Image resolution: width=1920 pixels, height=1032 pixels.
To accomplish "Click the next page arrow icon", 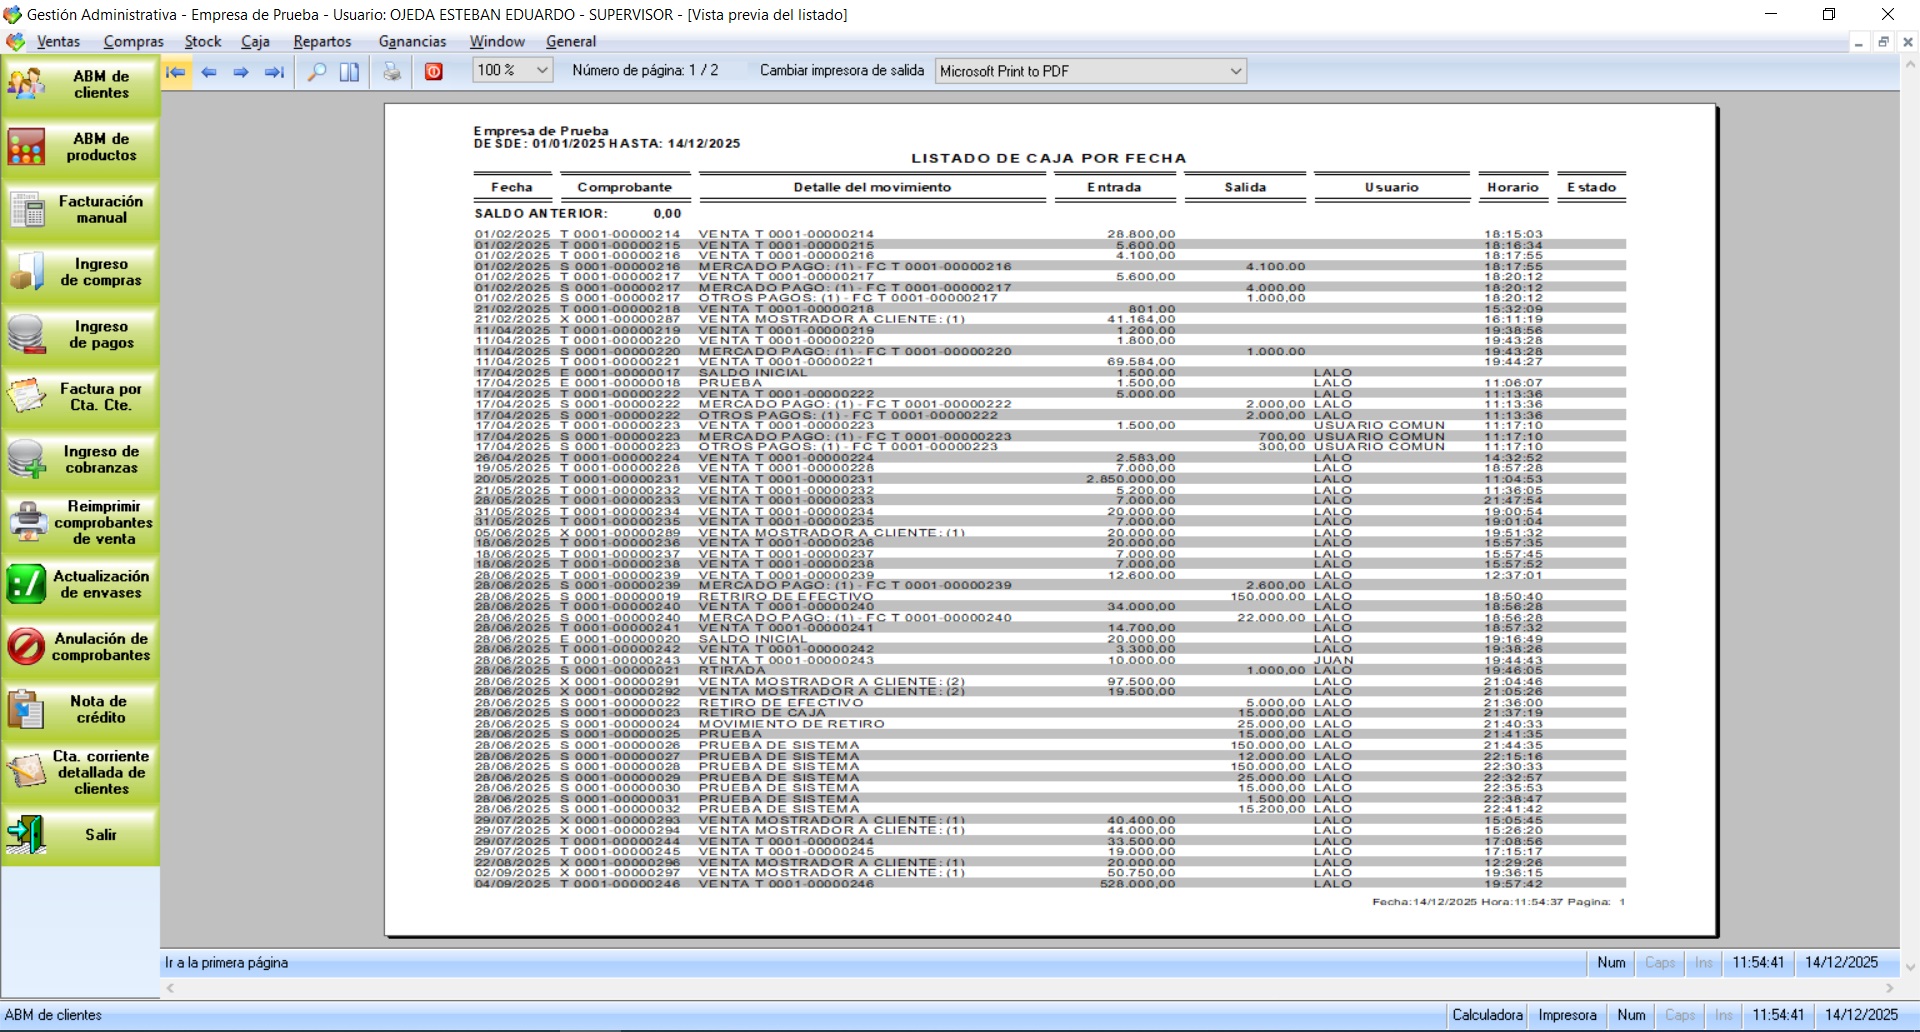I will [241, 72].
